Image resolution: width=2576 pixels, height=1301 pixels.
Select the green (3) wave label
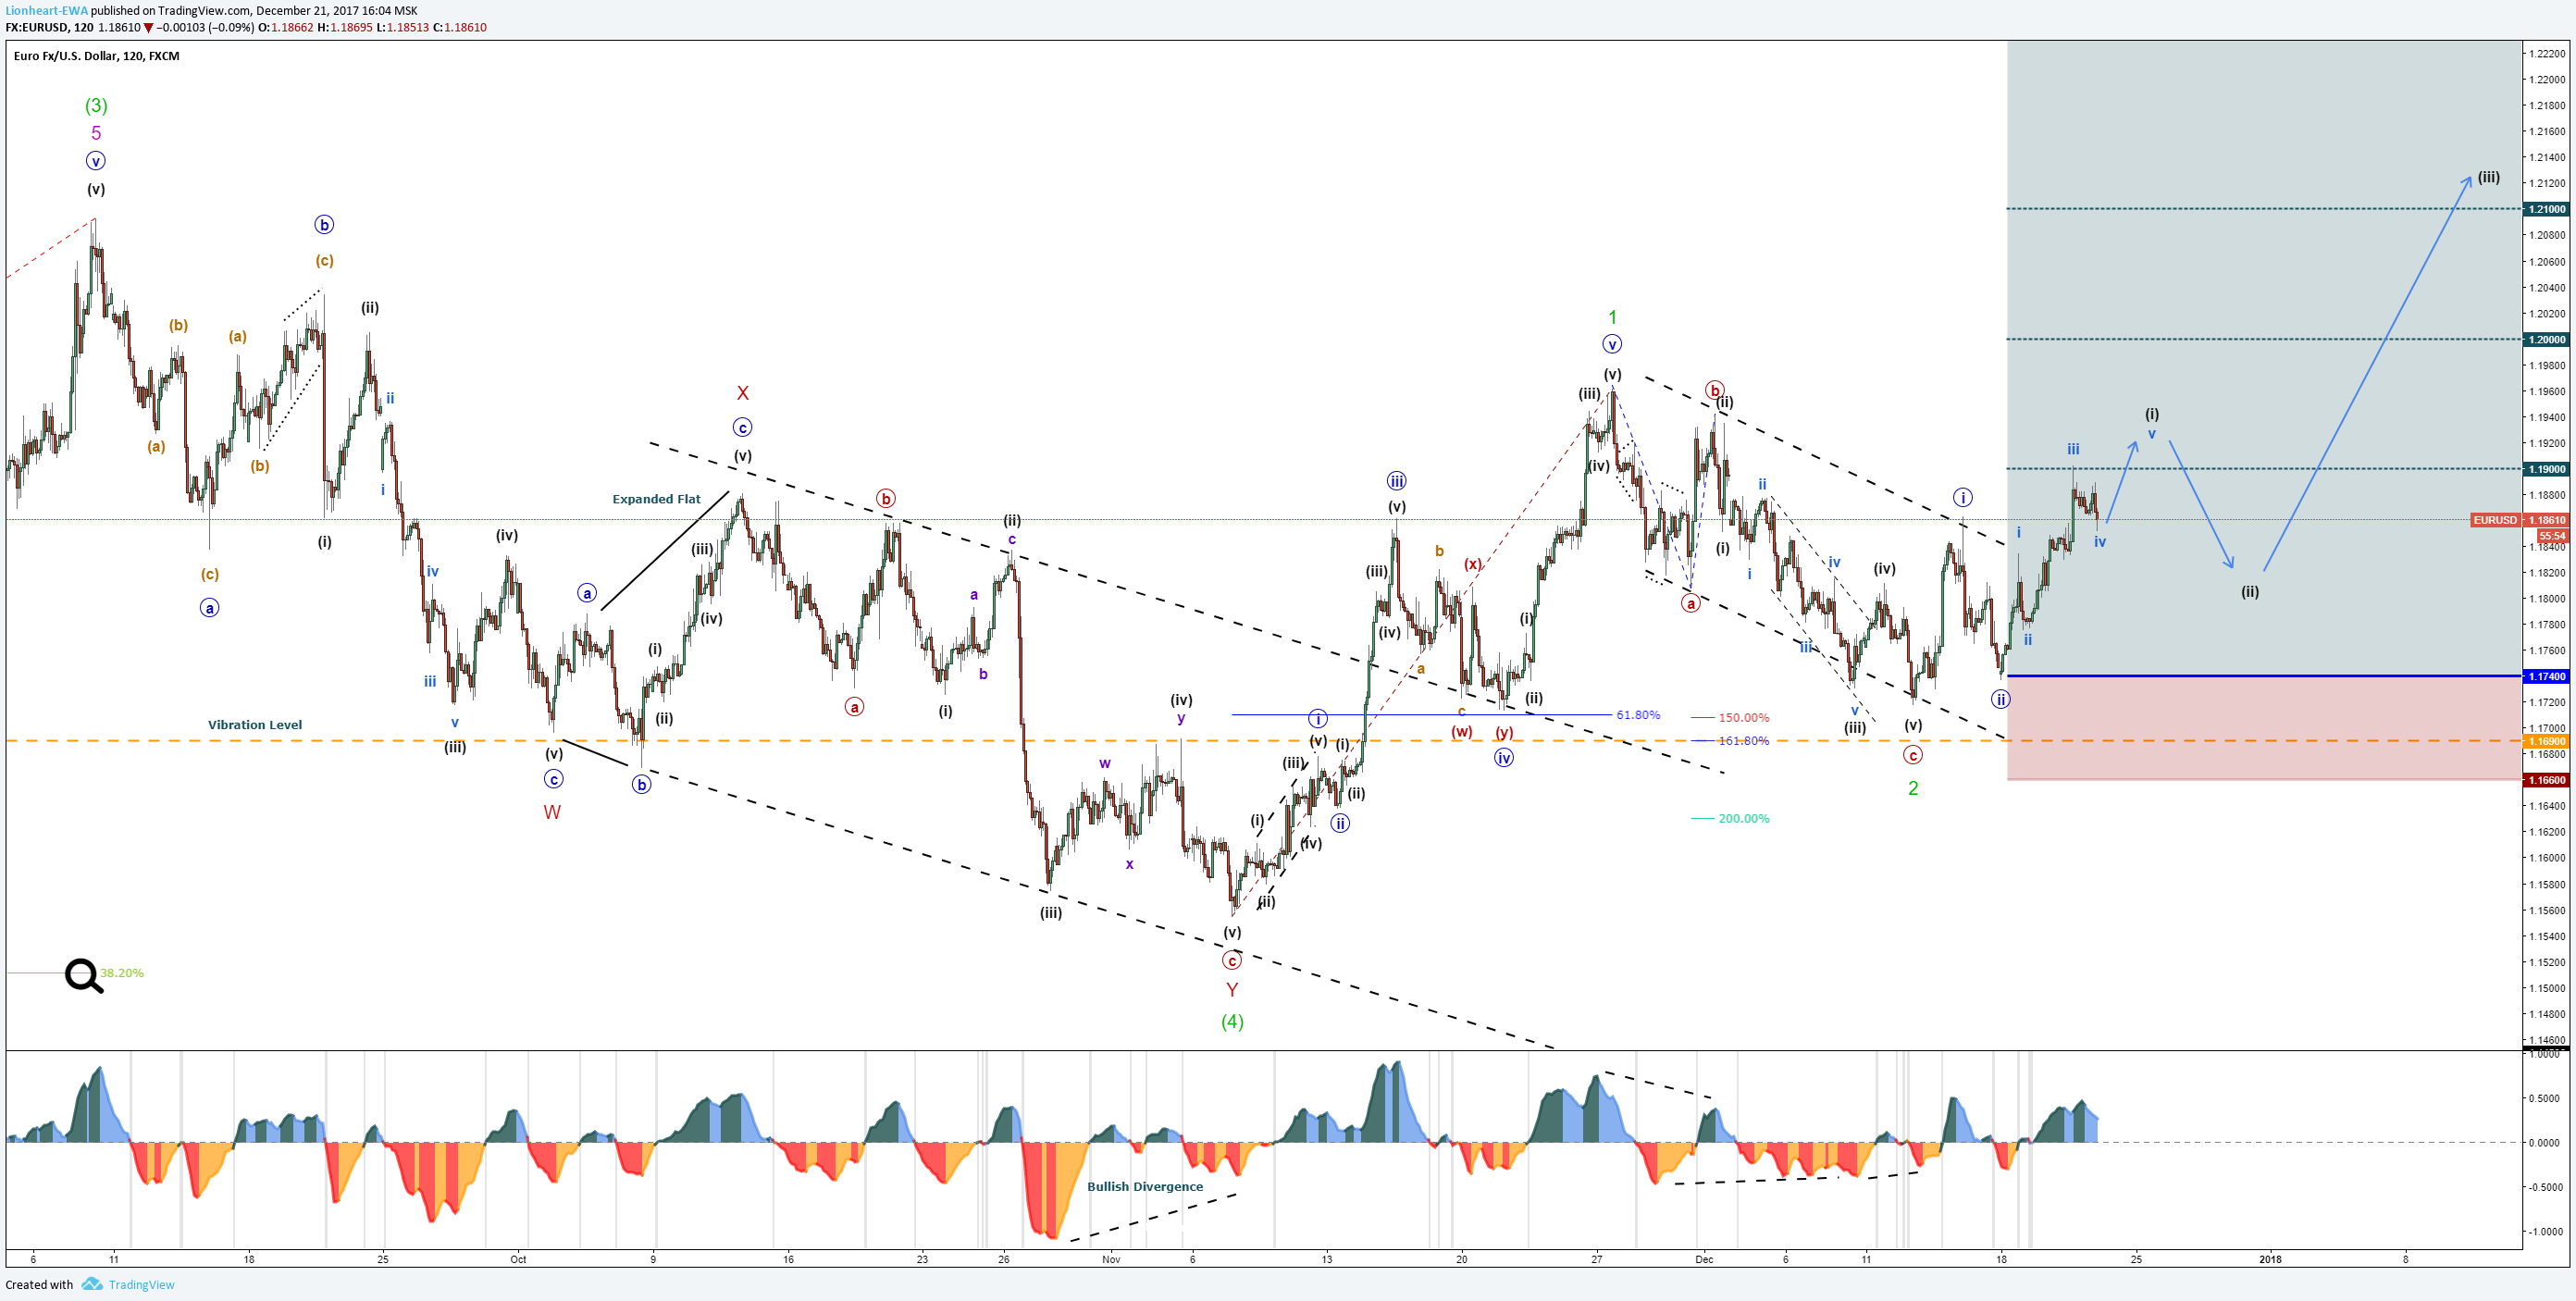coord(96,105)
